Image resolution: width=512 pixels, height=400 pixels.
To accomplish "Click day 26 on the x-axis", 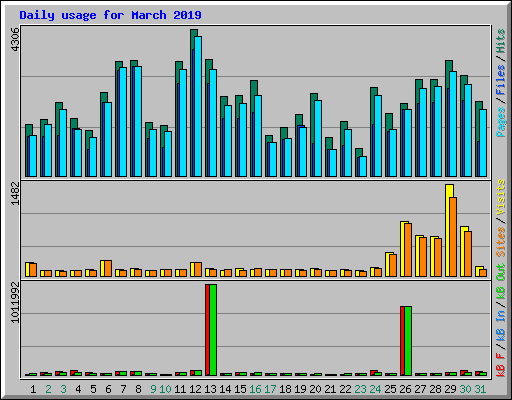I will [405, 389].
